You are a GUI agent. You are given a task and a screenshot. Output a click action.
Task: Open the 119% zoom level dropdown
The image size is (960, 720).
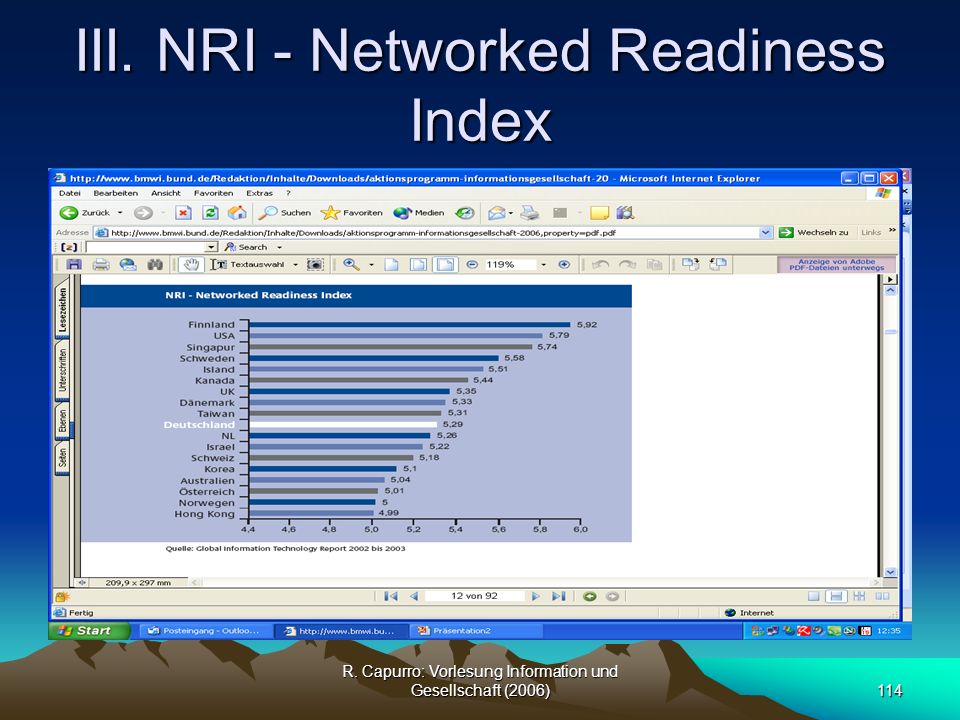[x=543, y=264]
